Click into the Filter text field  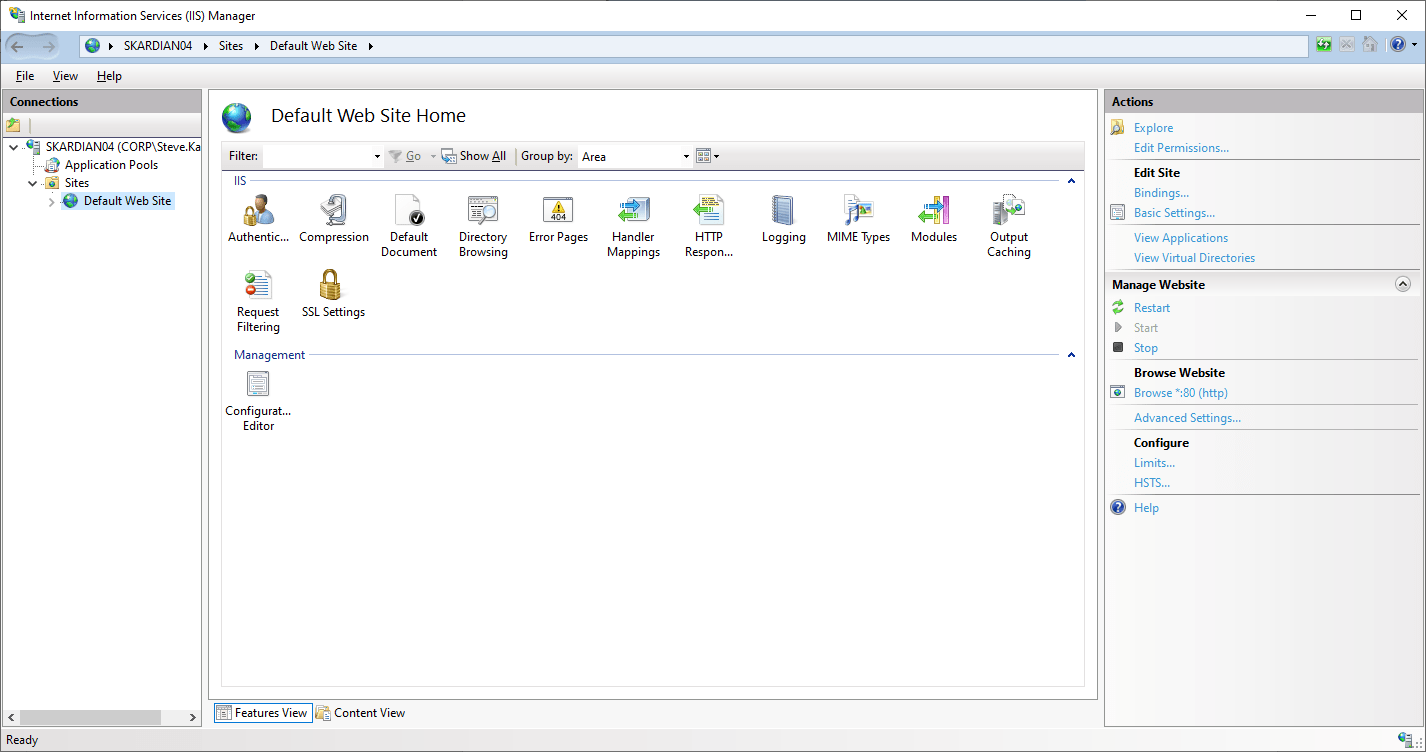coord(317,156)
